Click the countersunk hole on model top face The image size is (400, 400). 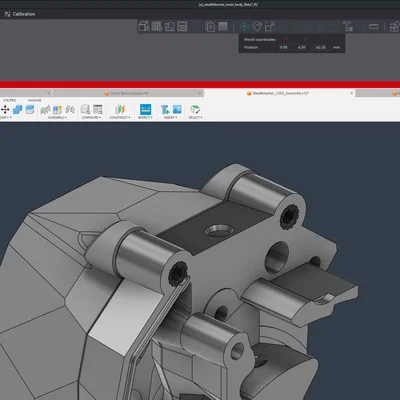coord(219,230)
